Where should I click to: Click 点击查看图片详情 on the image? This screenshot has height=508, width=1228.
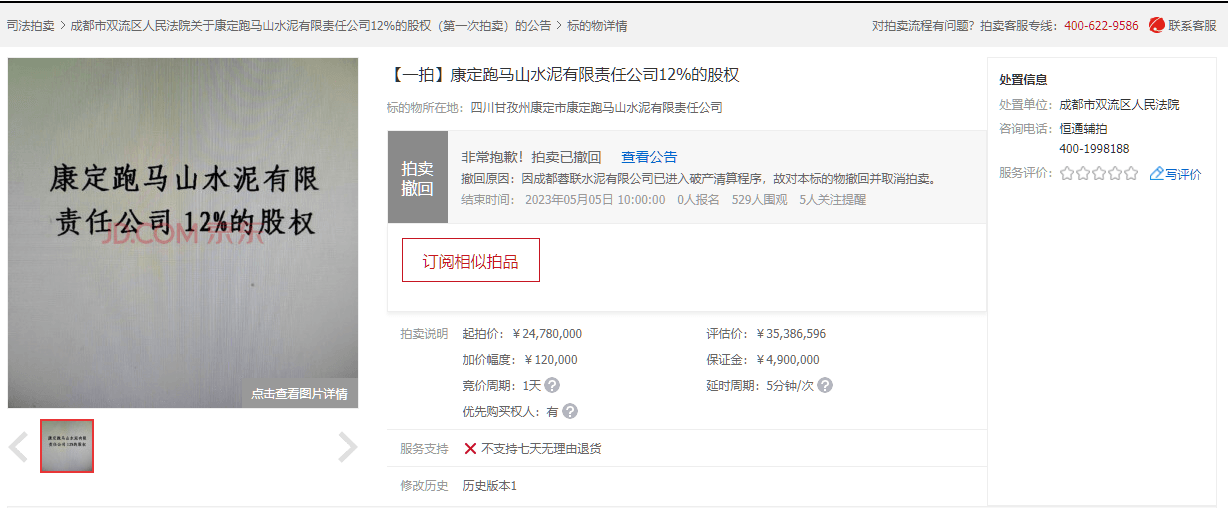(x=299, y=394)
